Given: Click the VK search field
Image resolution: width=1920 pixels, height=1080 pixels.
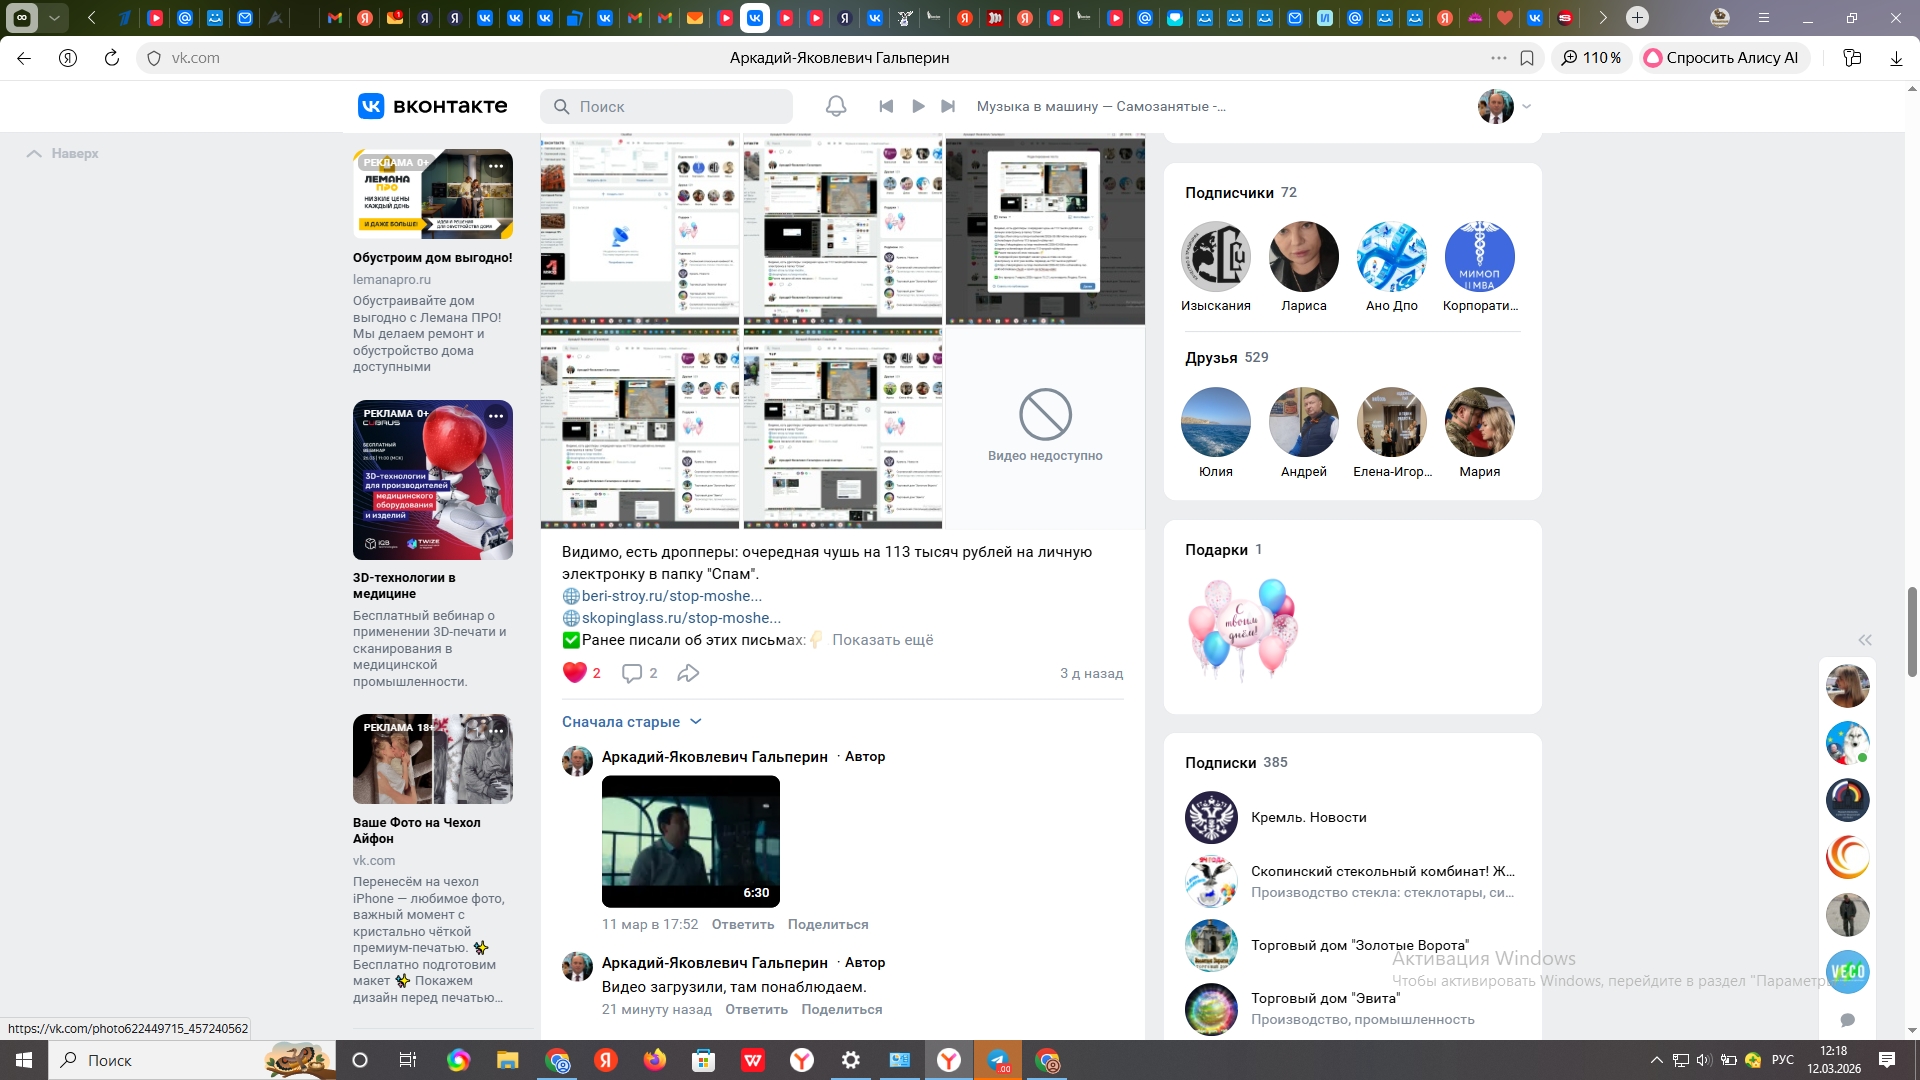Looking at the screenshot, I should (x=667, y=106).
